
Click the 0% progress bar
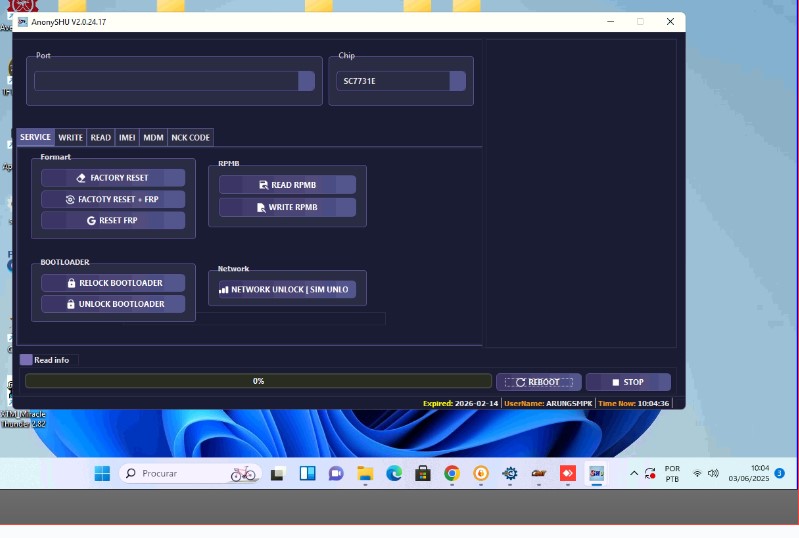(258, 381)
